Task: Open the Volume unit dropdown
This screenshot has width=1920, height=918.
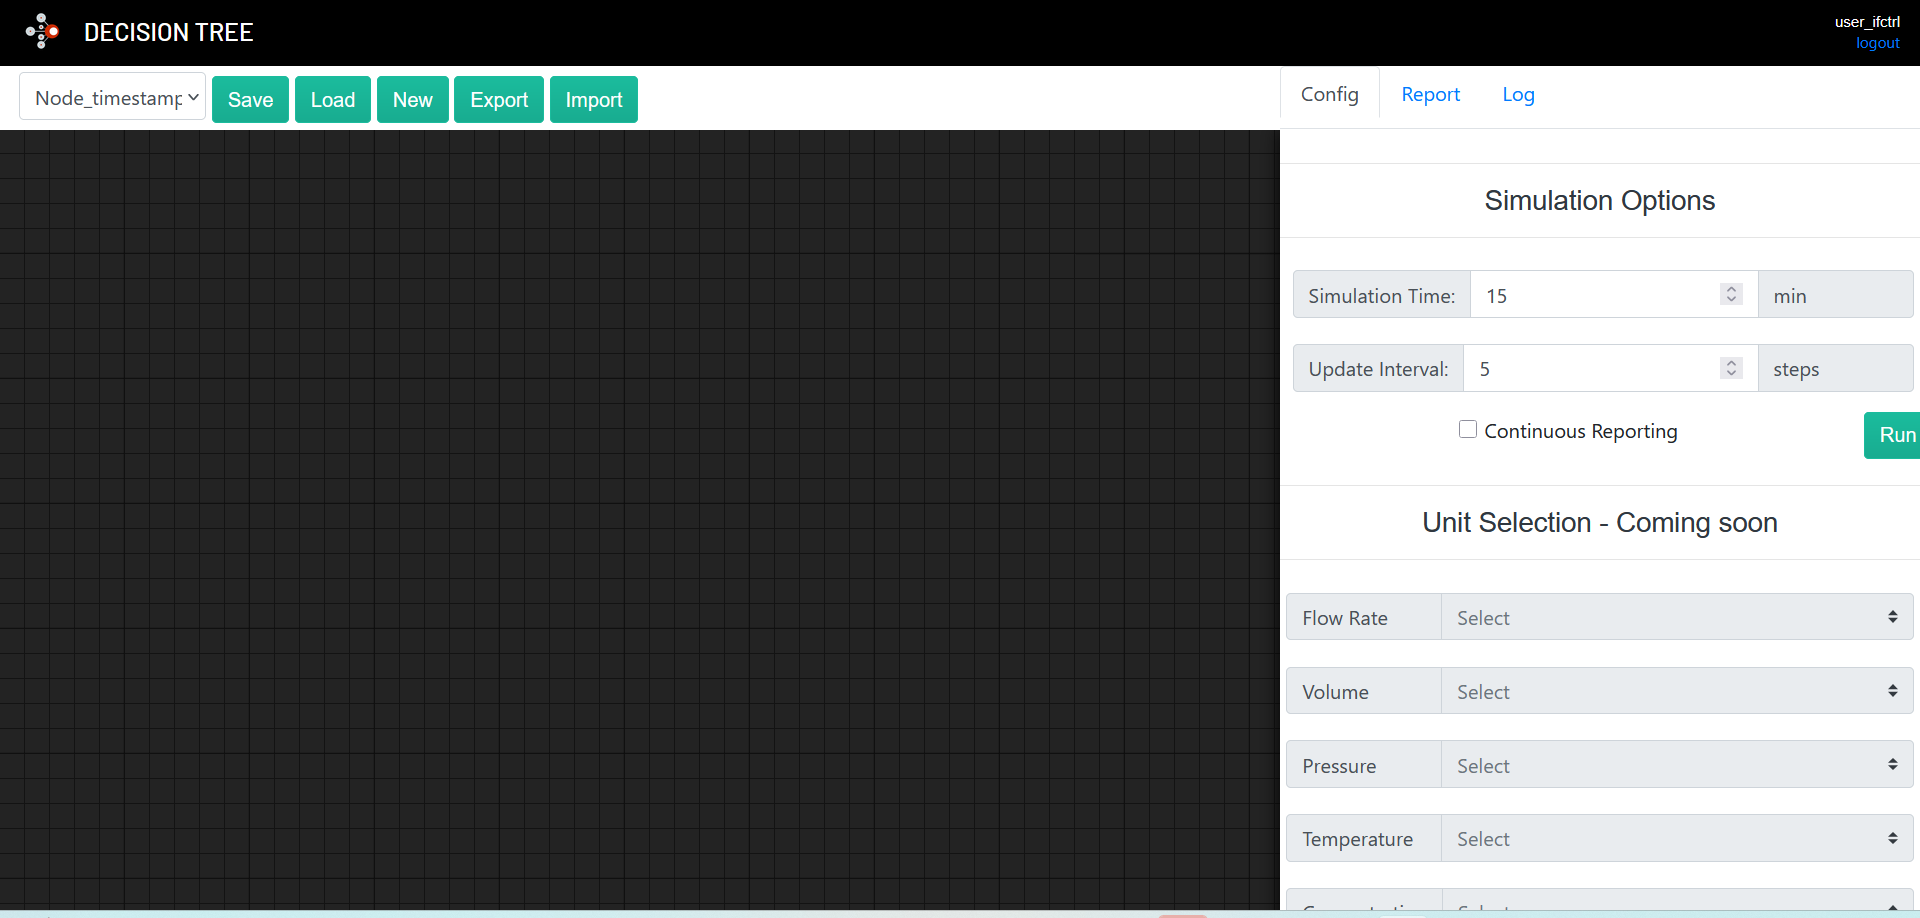Action: pyautogui.click(x=1677, y=691)
